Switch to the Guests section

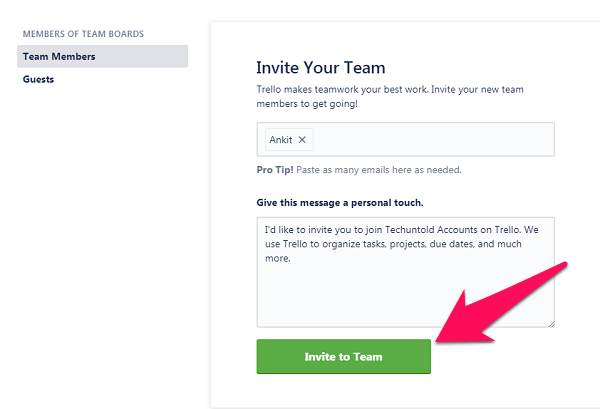[38, 79]
